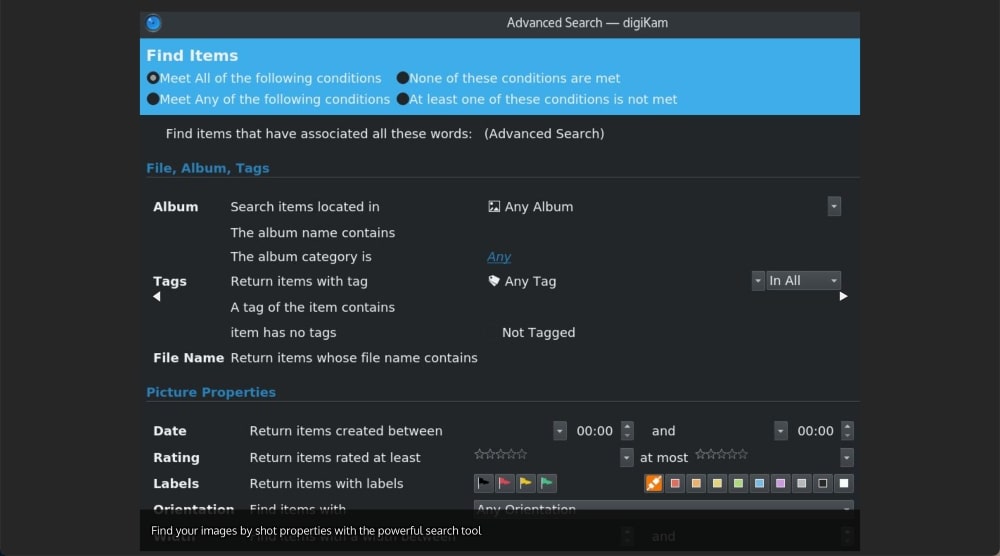Open the minimum rating dropdown arrow
The width and height of the screenshot is (1000, 556).
pos(627,457)
